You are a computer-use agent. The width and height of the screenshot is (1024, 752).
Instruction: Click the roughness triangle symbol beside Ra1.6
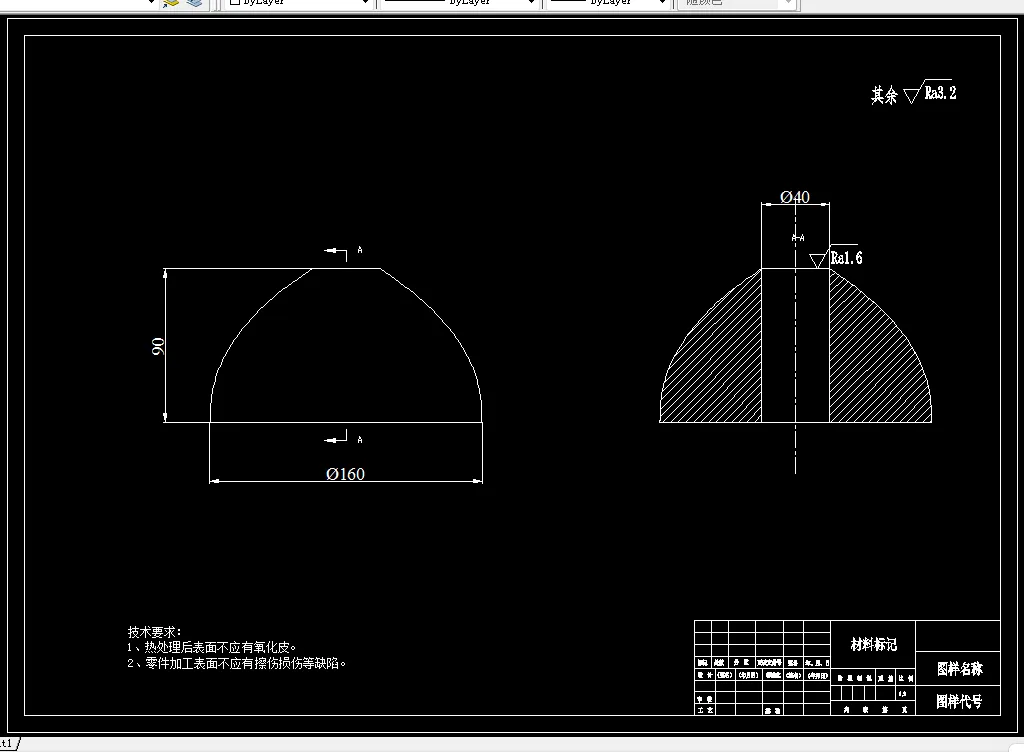click(818, 260)
